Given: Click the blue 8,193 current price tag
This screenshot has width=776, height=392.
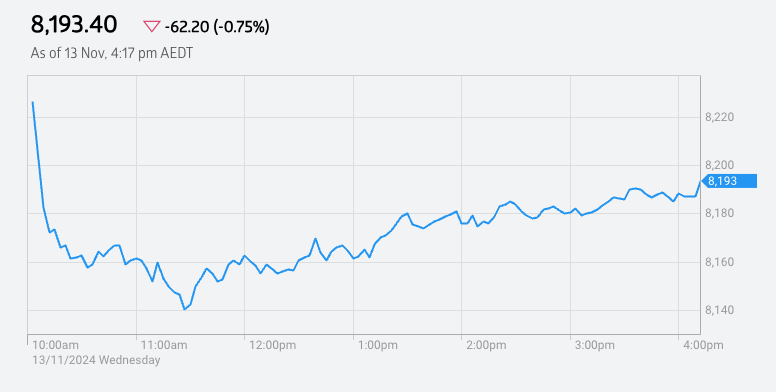Looking at the screenshot, I should click(728, 181).
